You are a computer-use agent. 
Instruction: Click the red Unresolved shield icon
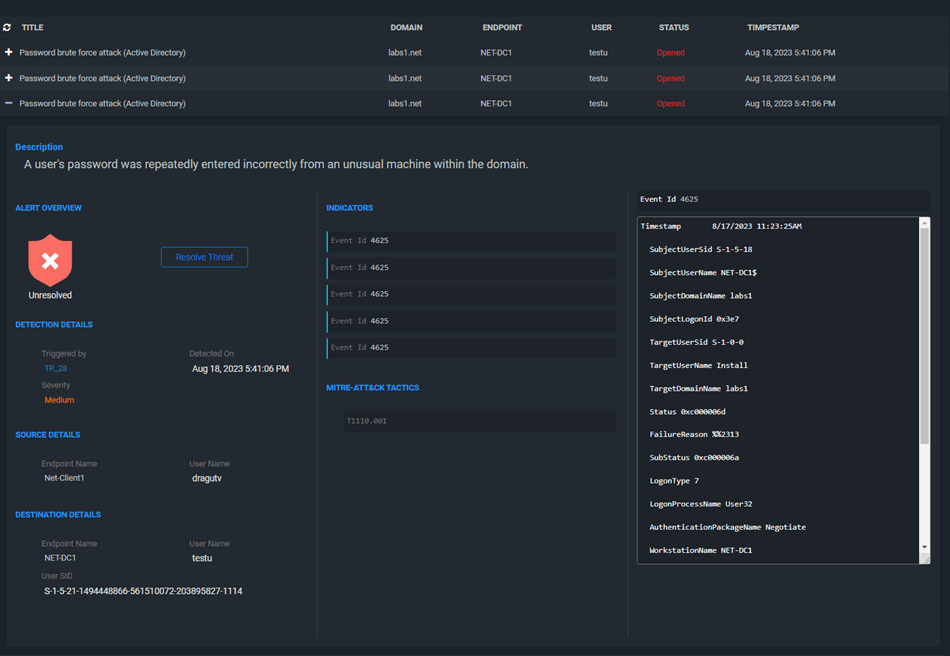(50, 260)
